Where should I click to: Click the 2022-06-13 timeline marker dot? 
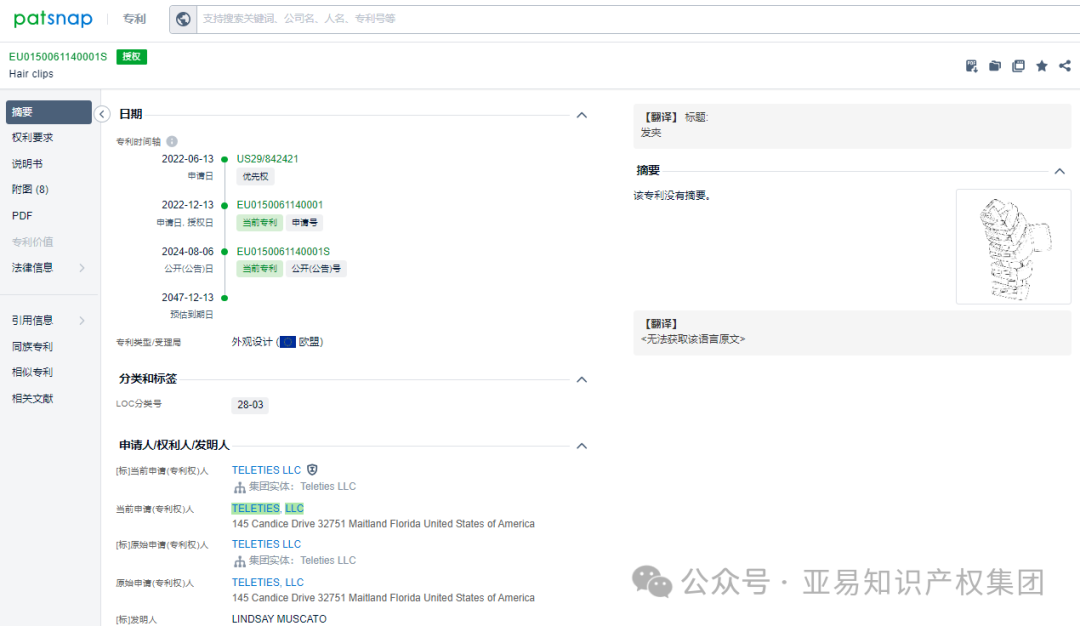click(x=225, y=160)
